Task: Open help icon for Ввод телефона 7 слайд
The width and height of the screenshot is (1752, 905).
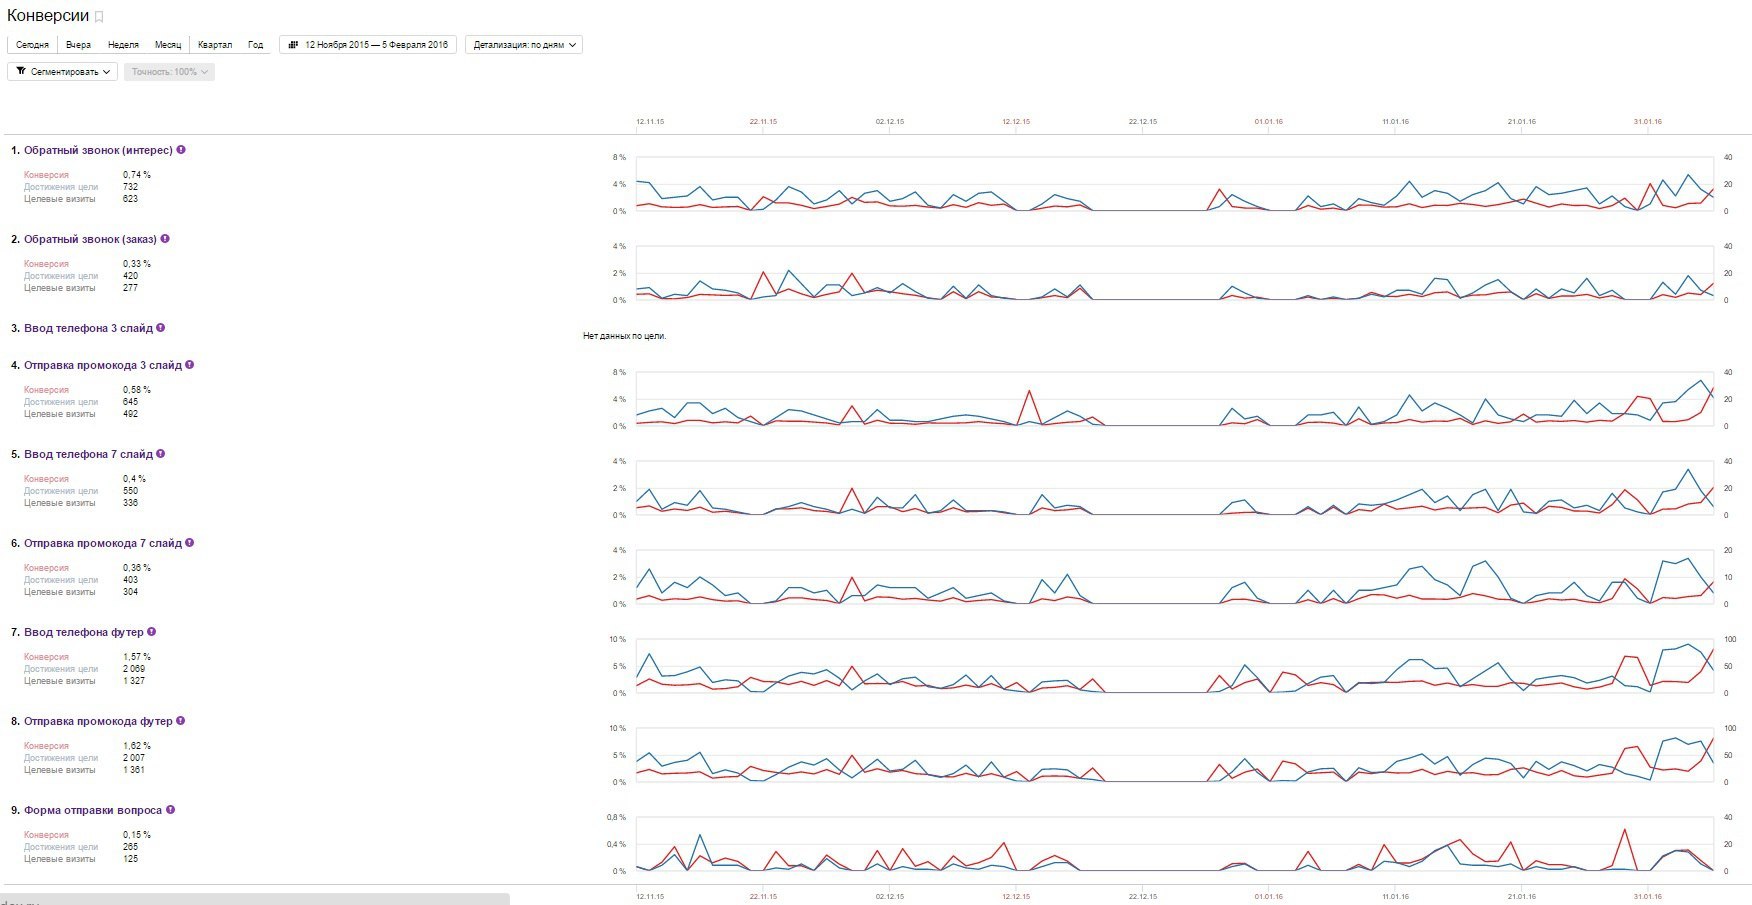Action: pos(160,454)
